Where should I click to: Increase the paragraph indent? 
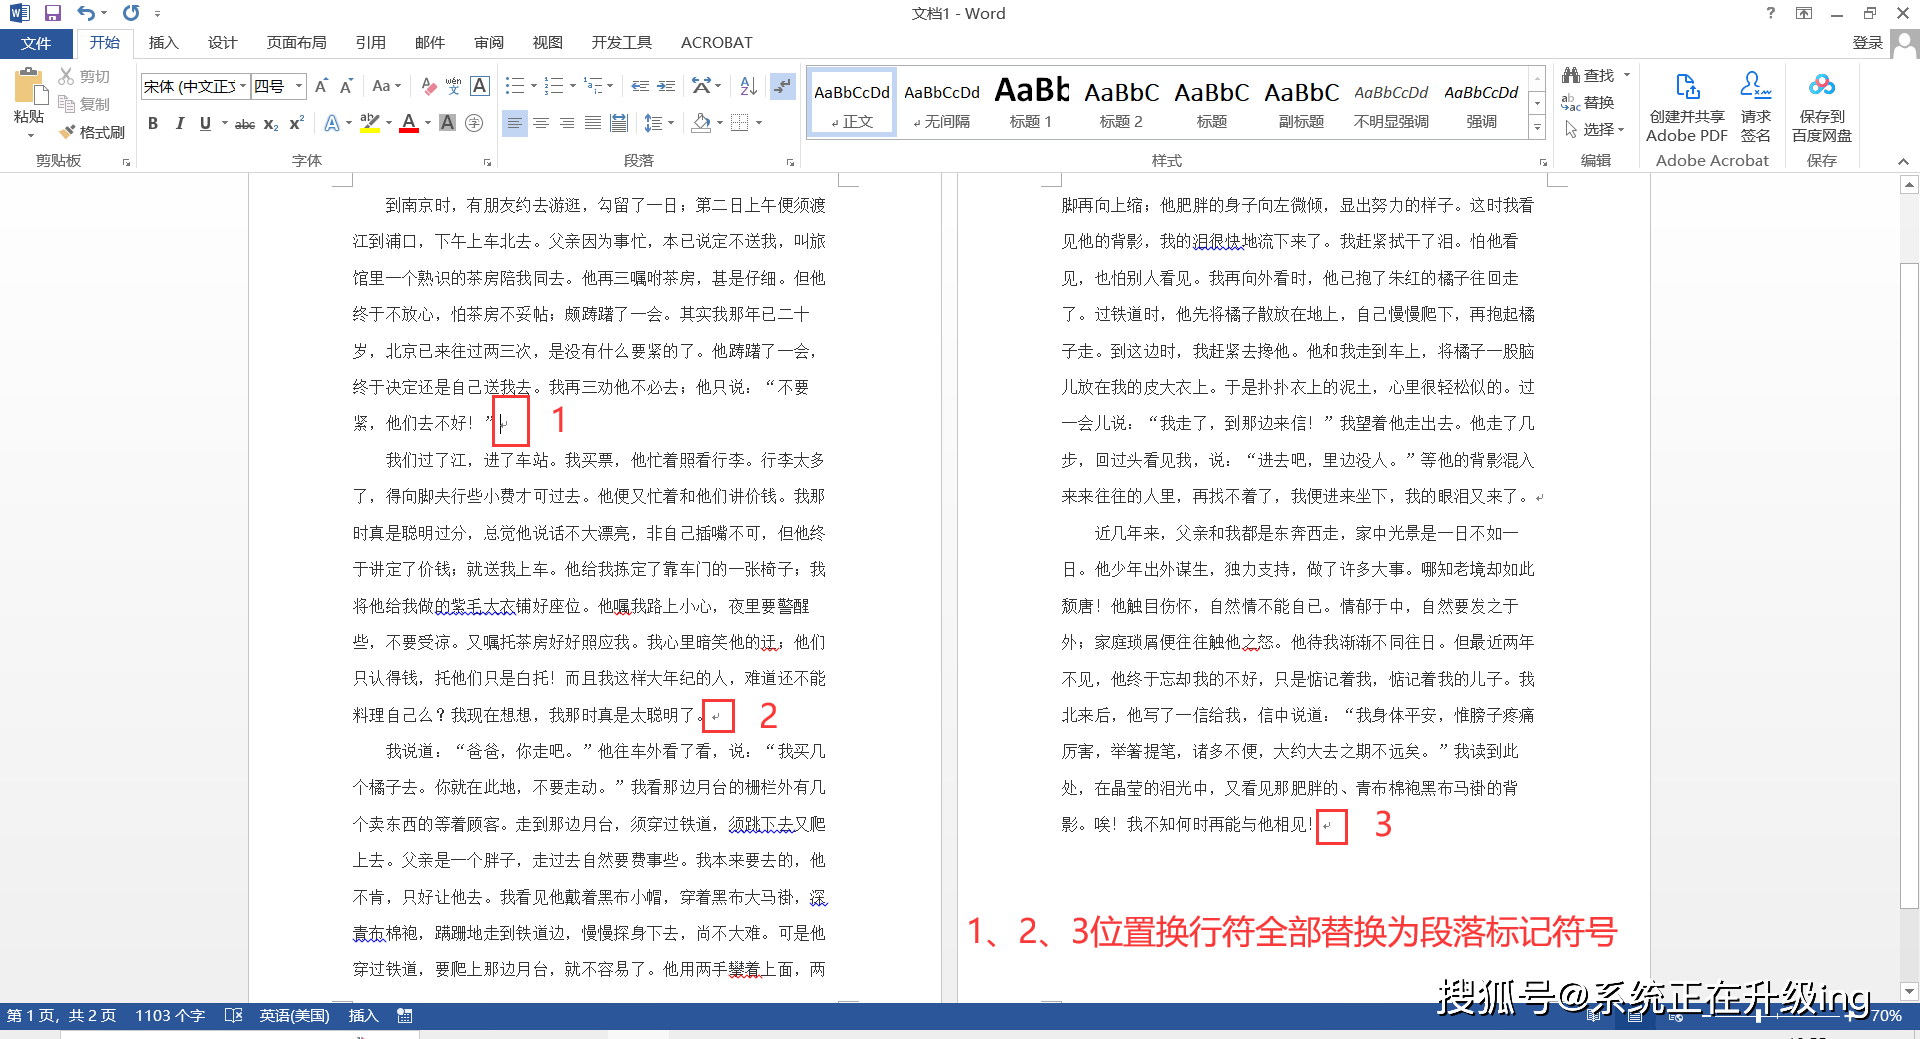pyautogui.click(x=666, y=87)
